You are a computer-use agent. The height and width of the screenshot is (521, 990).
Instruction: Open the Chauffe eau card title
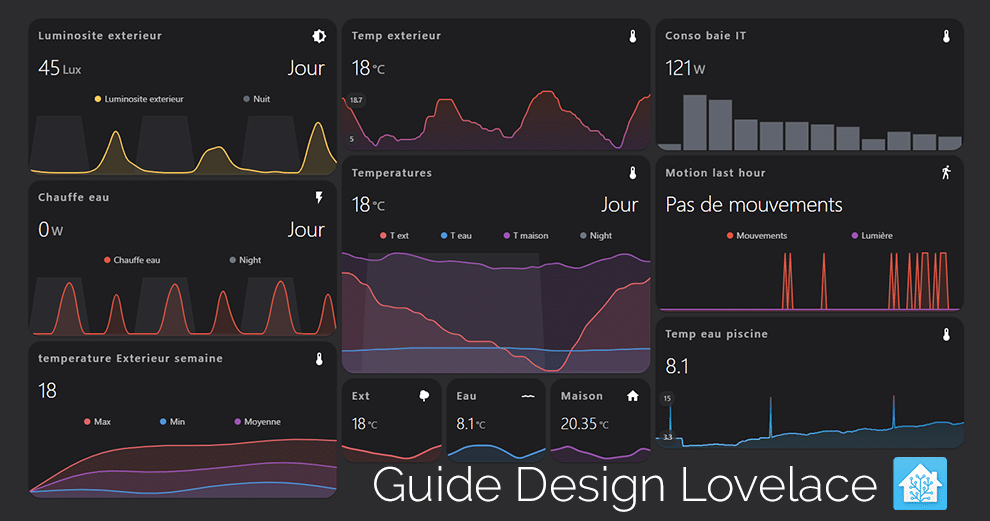click(73, 198)
